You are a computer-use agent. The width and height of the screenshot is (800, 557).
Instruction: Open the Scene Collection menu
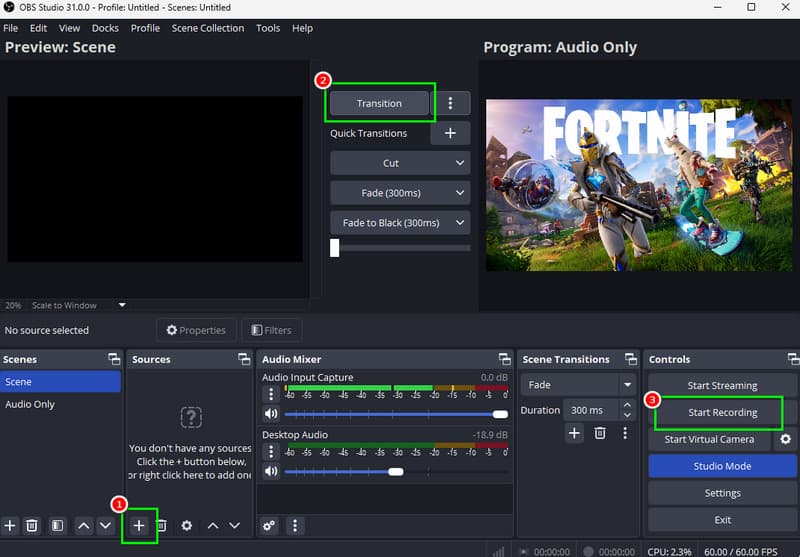point(208,28)
